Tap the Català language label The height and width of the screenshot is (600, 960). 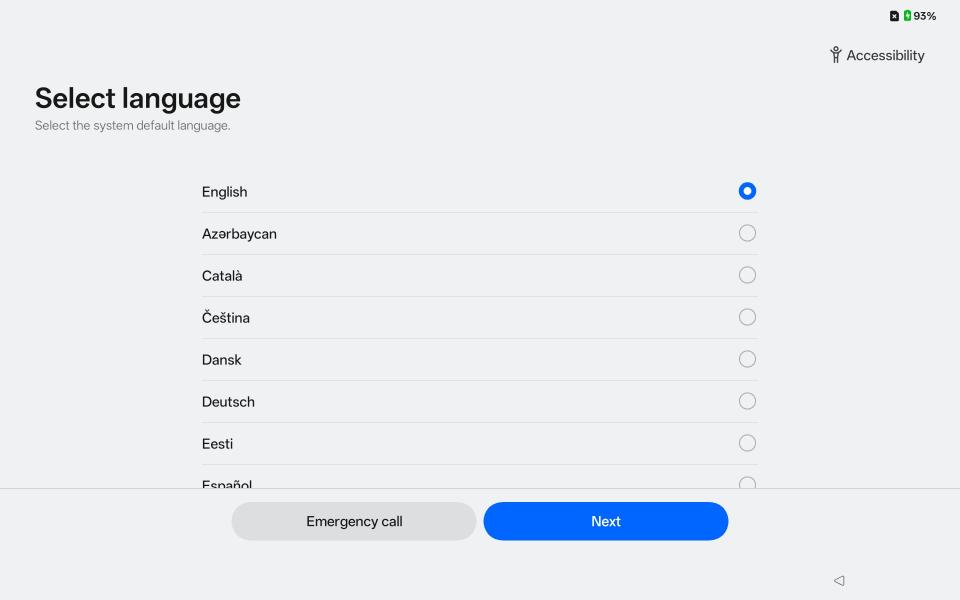[x=222, y=276]
